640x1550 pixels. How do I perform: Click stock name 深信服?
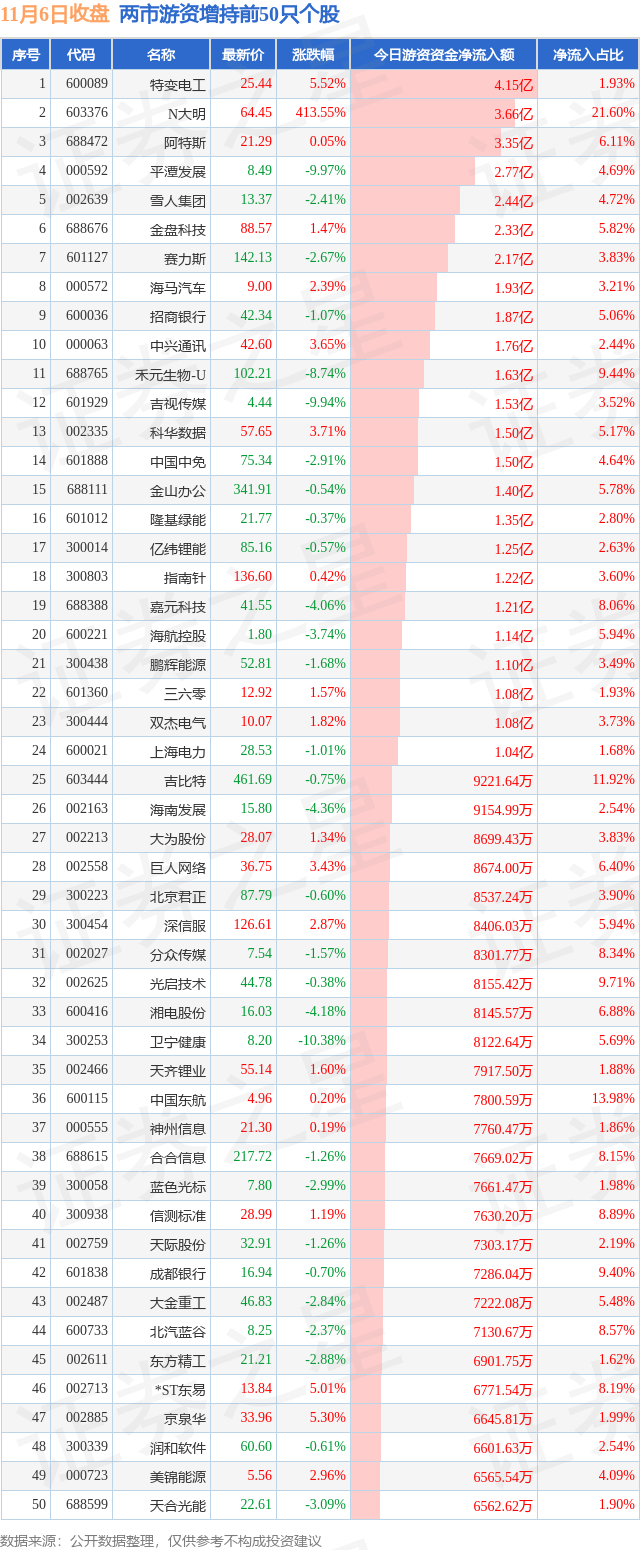click(185, 926)
